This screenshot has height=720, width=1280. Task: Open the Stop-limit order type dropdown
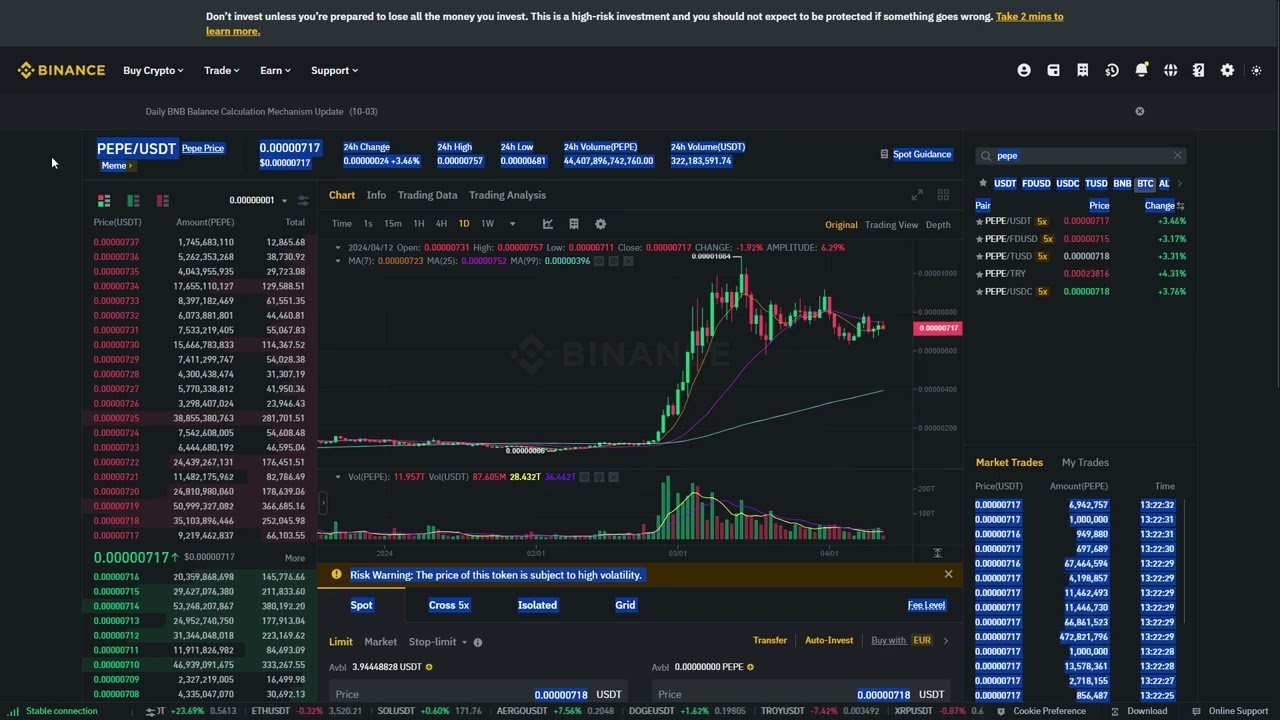[437, 641]
